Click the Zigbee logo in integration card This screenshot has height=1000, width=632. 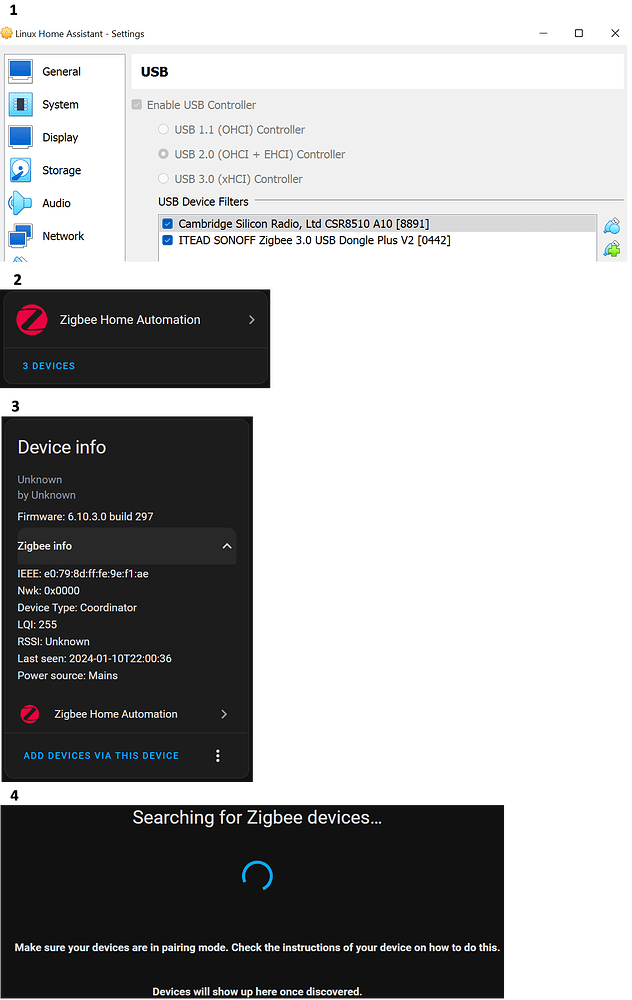point(32,320)
